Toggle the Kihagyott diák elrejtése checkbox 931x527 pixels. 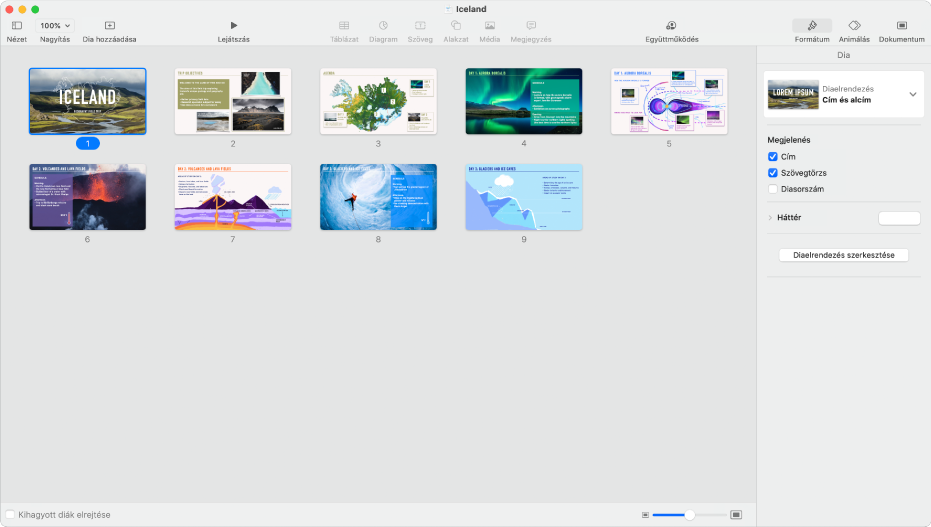pyautogui.click(x=10, y=515)
